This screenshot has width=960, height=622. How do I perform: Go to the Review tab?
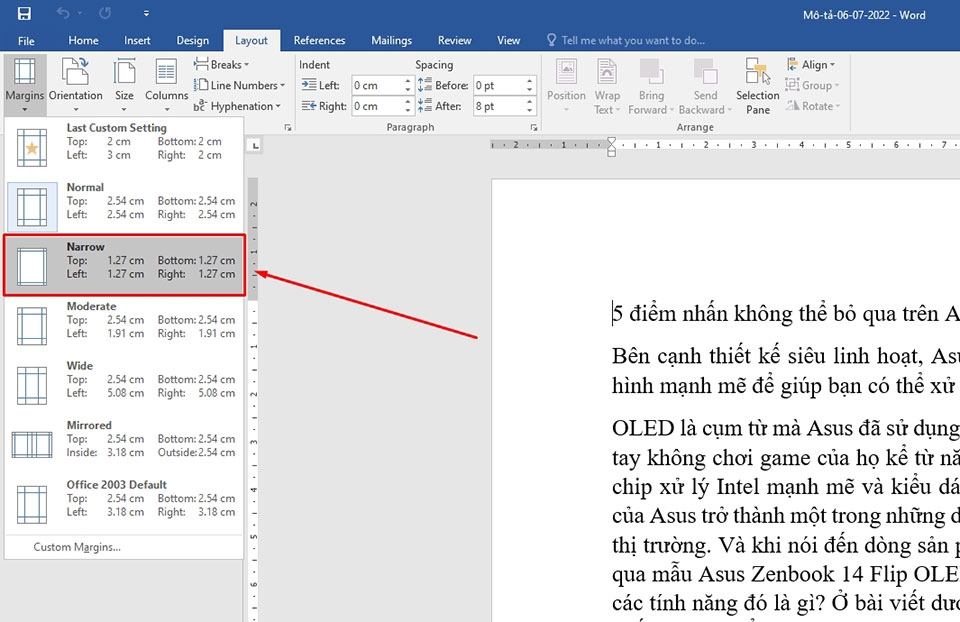coord(454,40)
